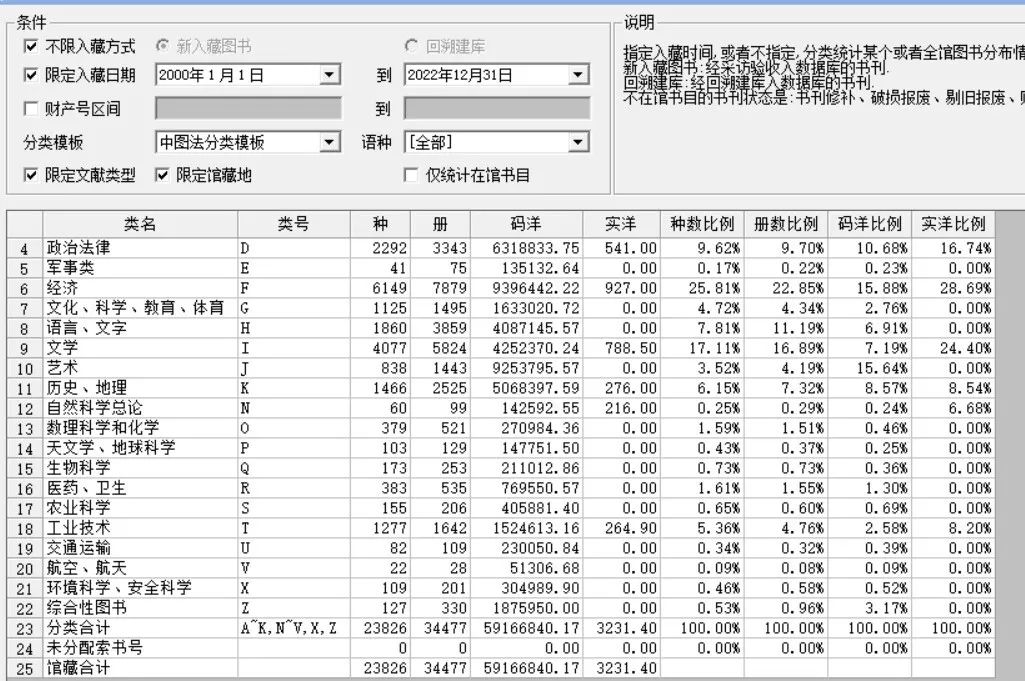1025x681 pixels.
Task: Toggle the 限定文献类型 checkbox
Action: [x=31, y=175]
